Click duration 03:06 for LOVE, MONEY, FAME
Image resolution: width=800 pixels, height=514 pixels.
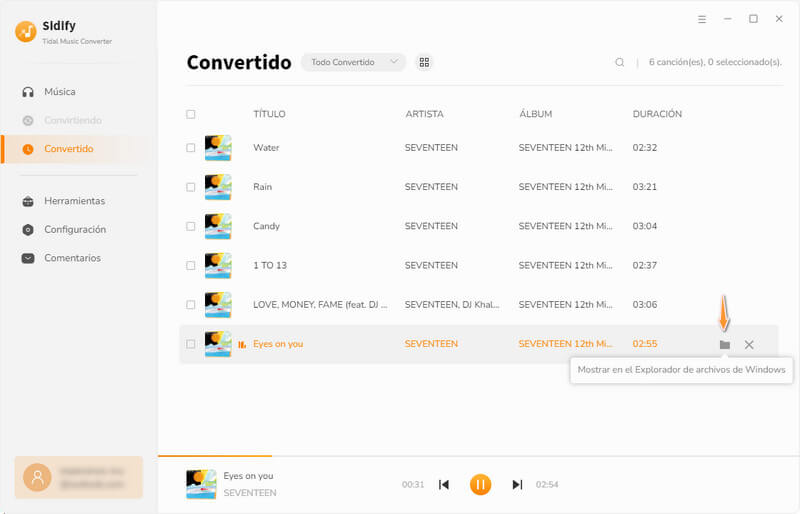pos(645,305)
